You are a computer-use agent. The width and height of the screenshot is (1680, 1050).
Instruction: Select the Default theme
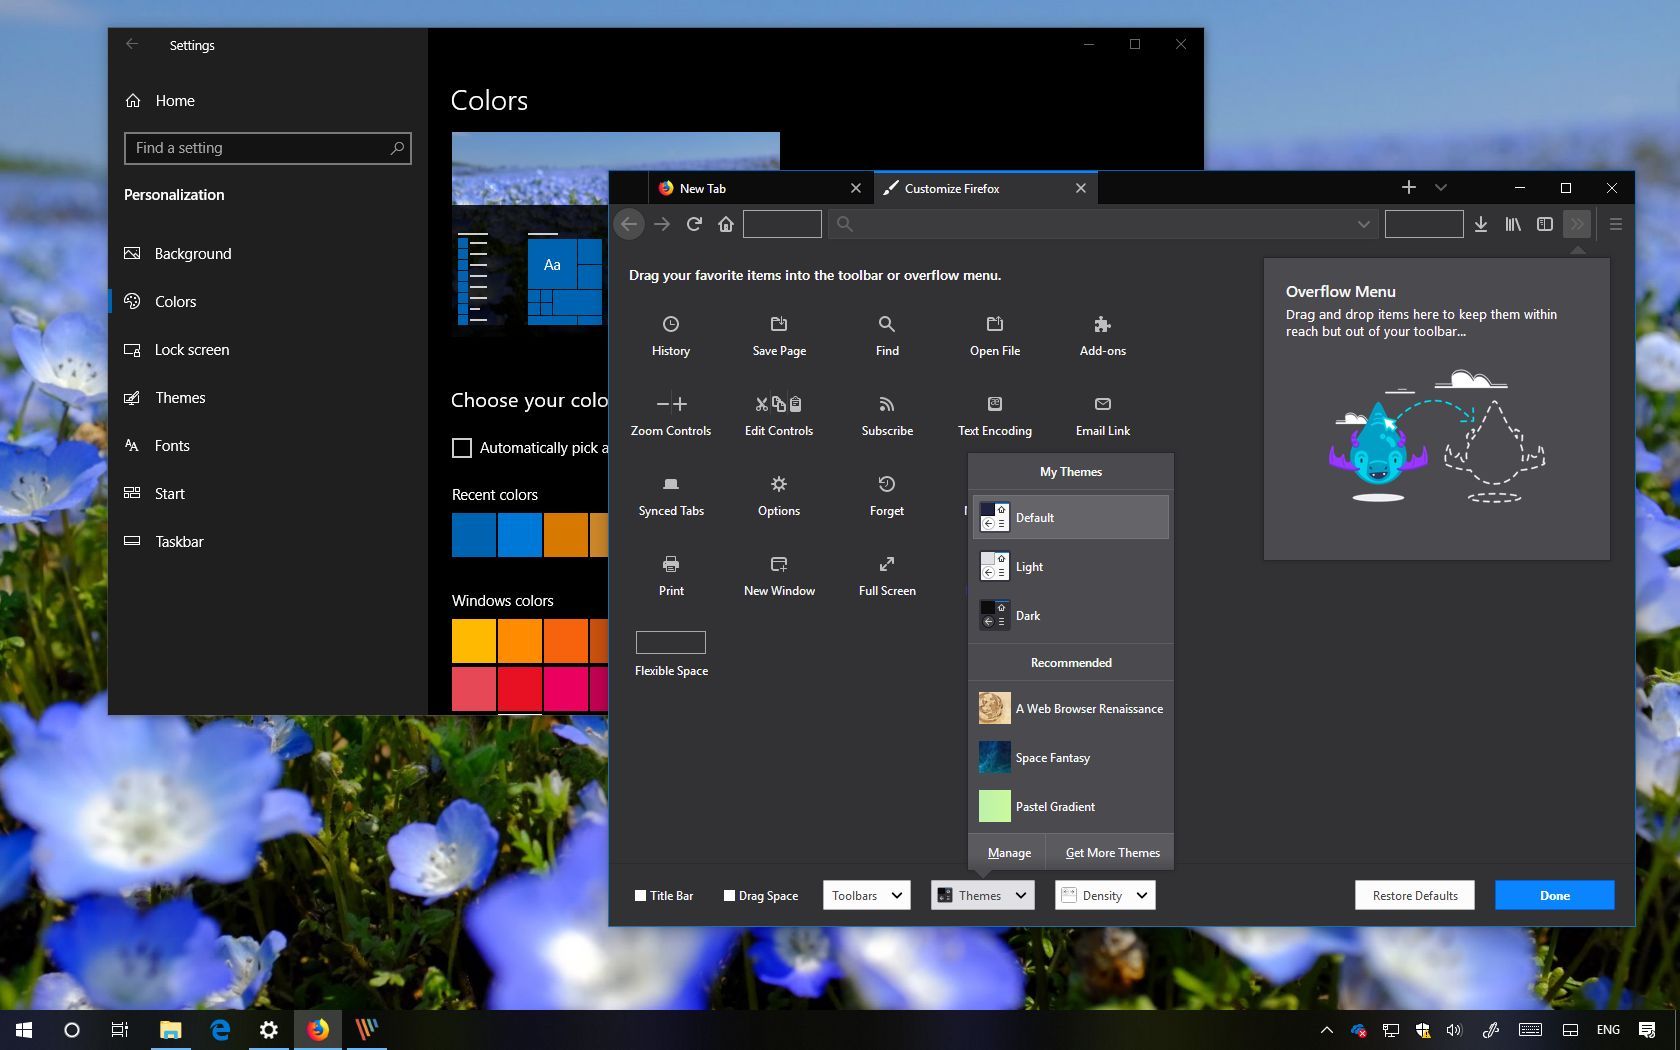1071,517
